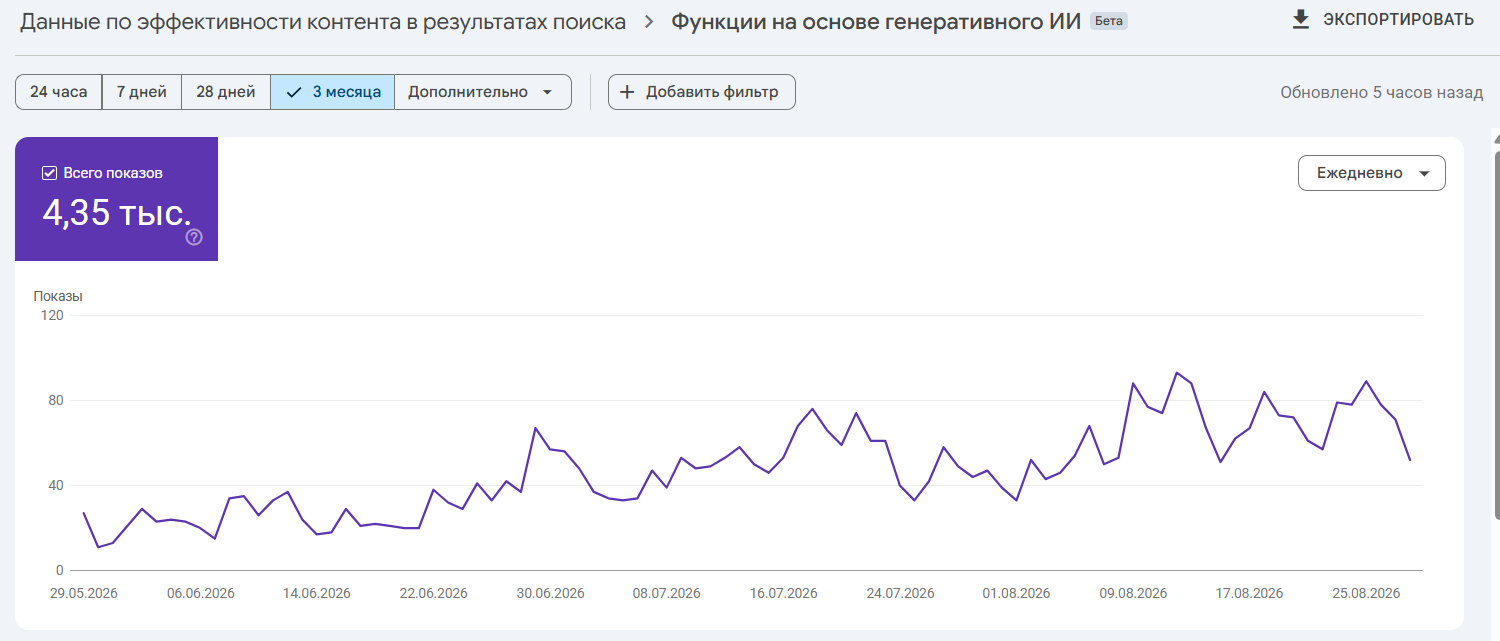1500x641 pixels.
Task: Click the plus icon in Добавить фильтр
Action: click(x=627, y=92)
